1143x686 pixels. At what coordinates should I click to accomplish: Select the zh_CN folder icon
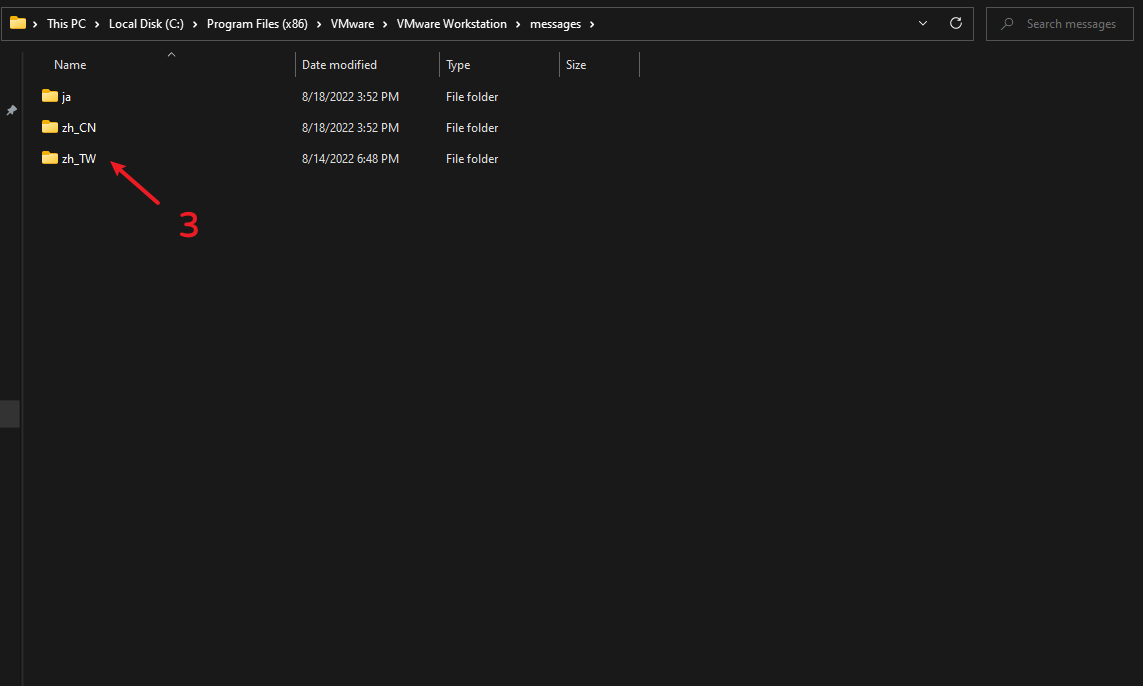click(x=50, y=127)
